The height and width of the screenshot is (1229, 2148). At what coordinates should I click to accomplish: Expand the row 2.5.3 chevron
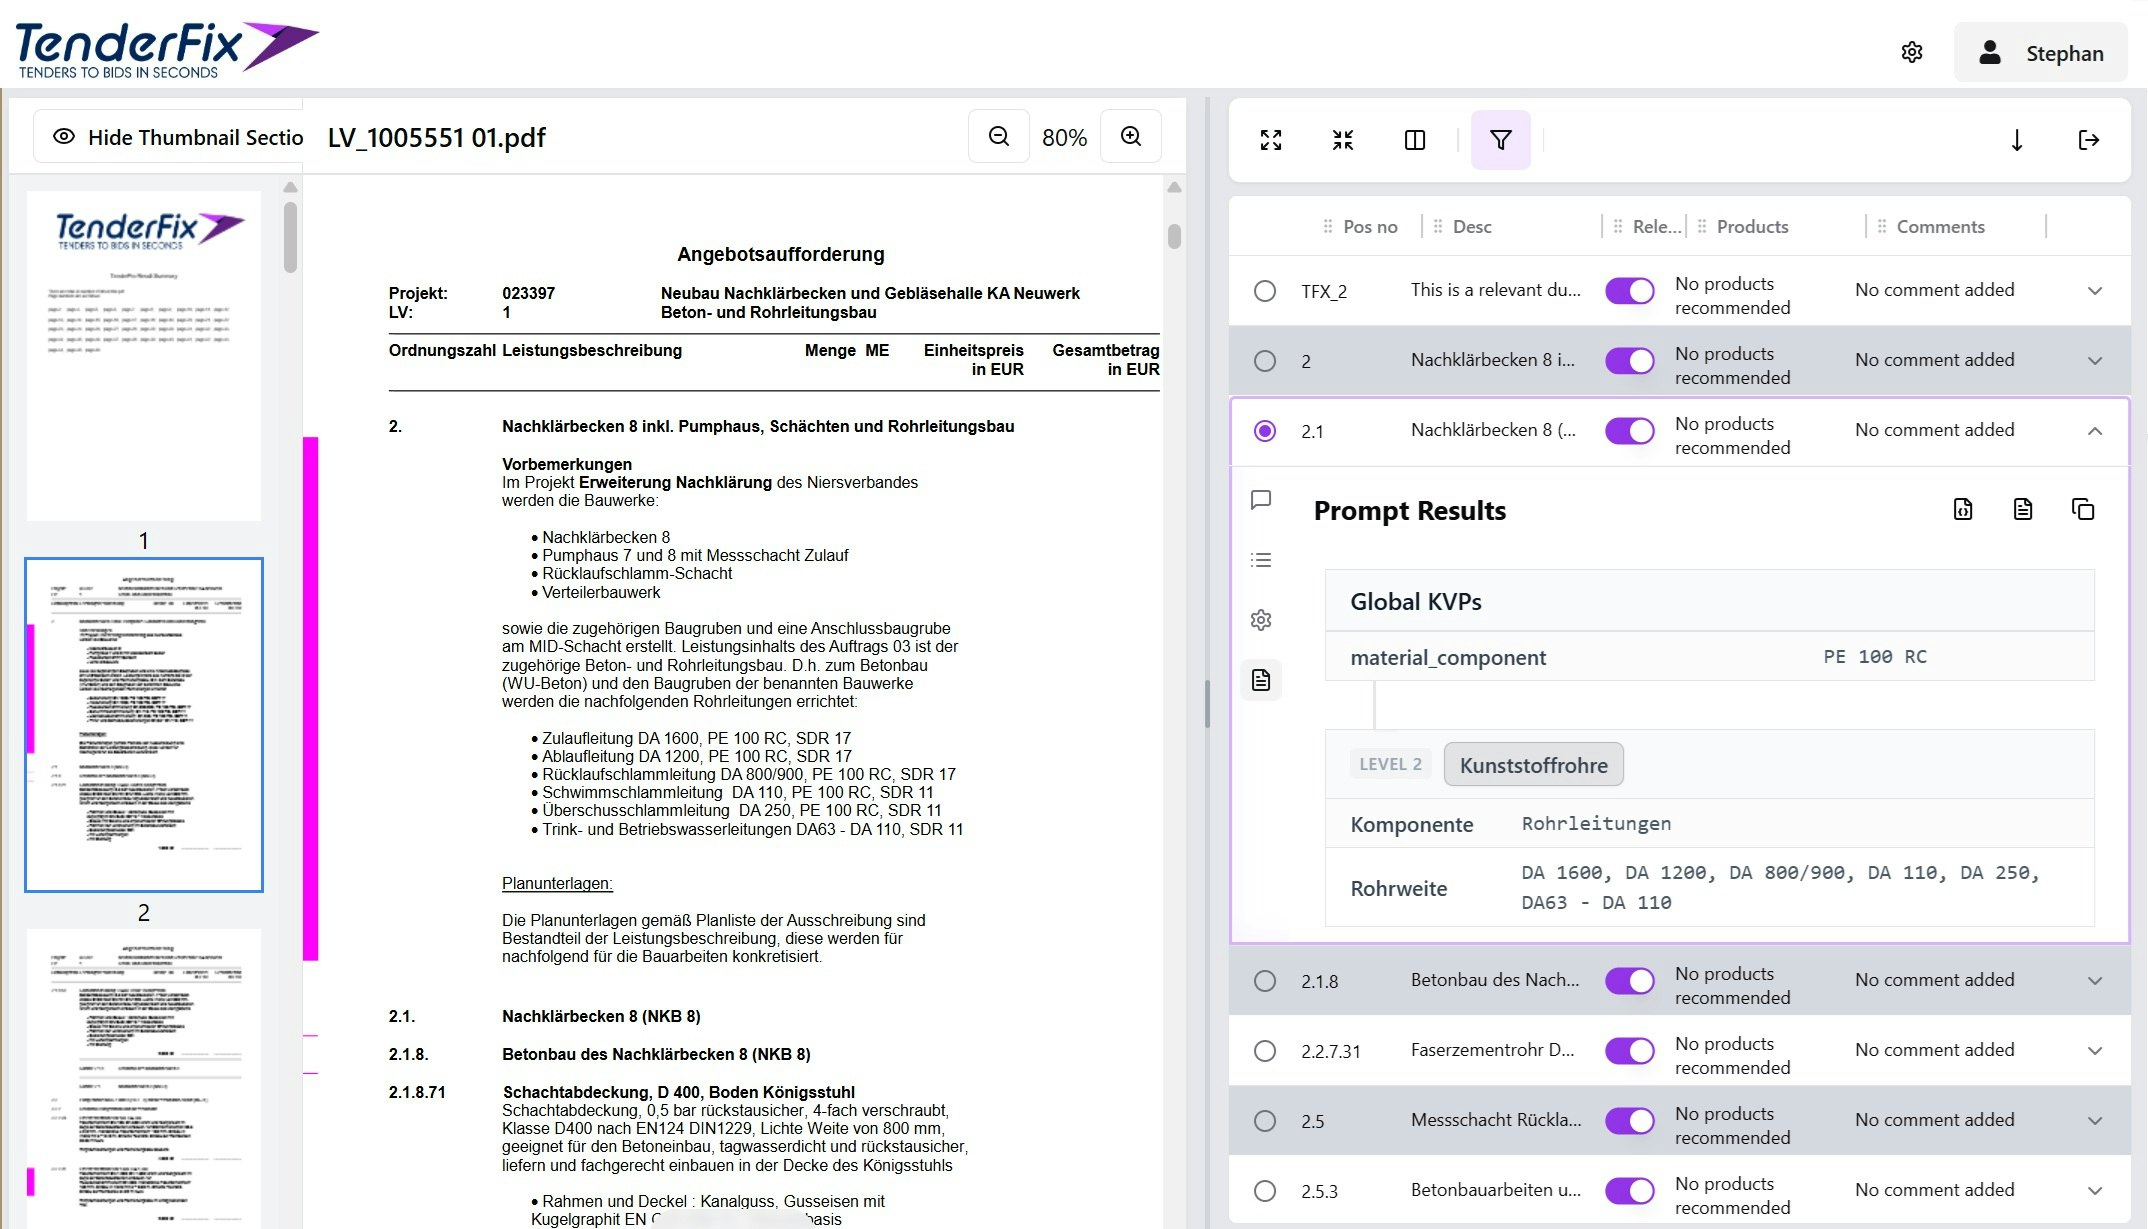(2094, 1191)
